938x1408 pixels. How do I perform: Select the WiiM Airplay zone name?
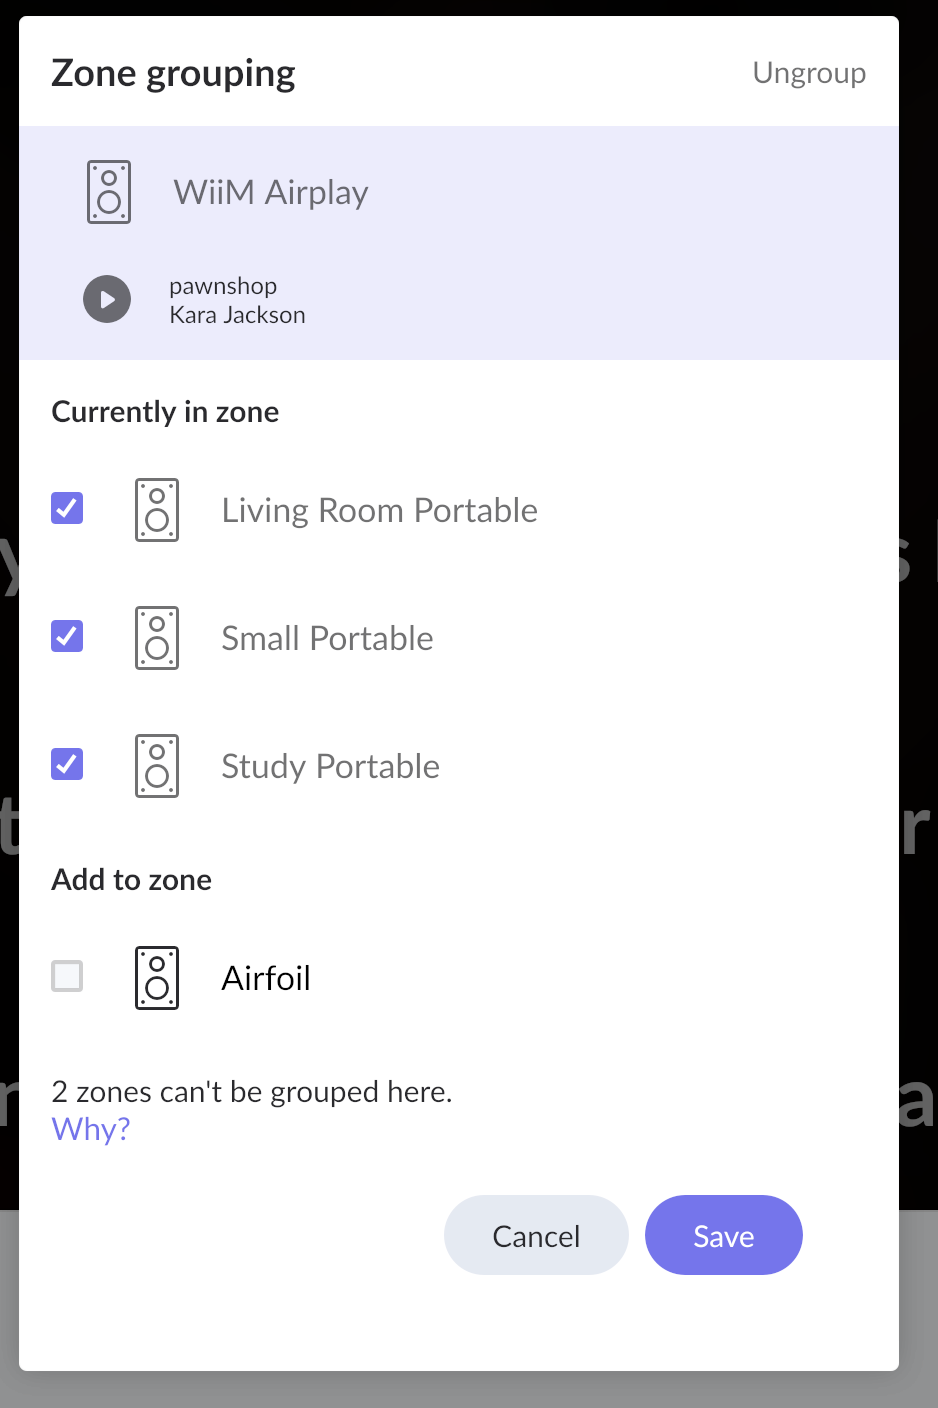[x=271, y=192]
